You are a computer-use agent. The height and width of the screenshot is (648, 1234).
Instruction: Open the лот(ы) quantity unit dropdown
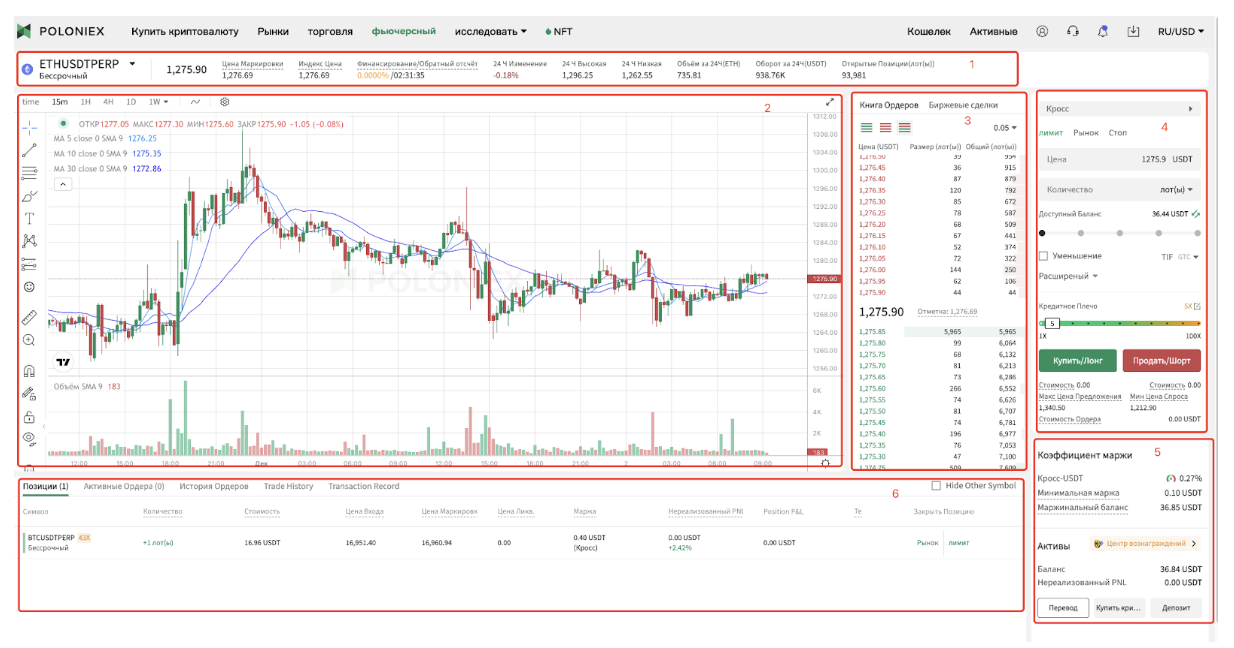pos(1176,189)
